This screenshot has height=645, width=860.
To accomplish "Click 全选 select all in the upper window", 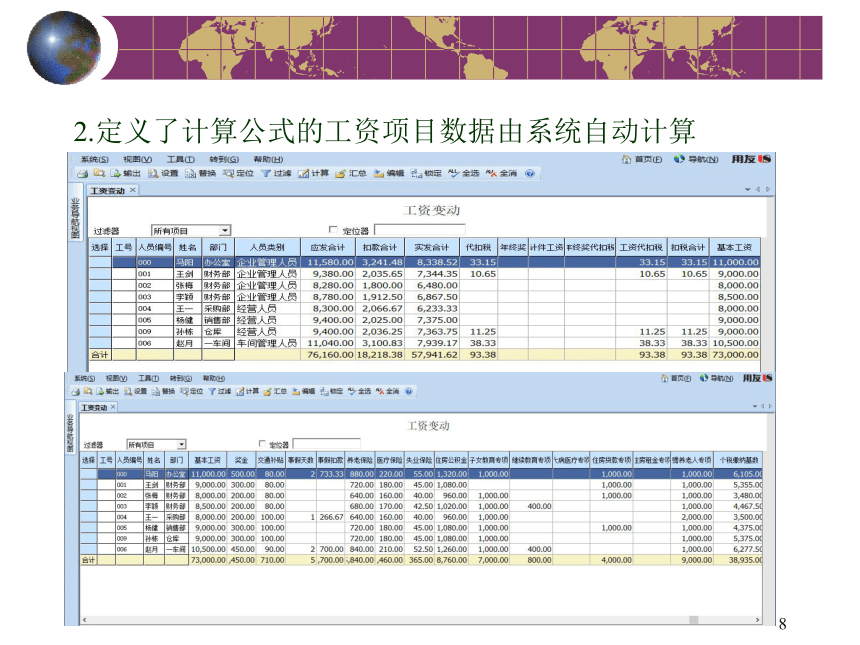I will (464, 173).
